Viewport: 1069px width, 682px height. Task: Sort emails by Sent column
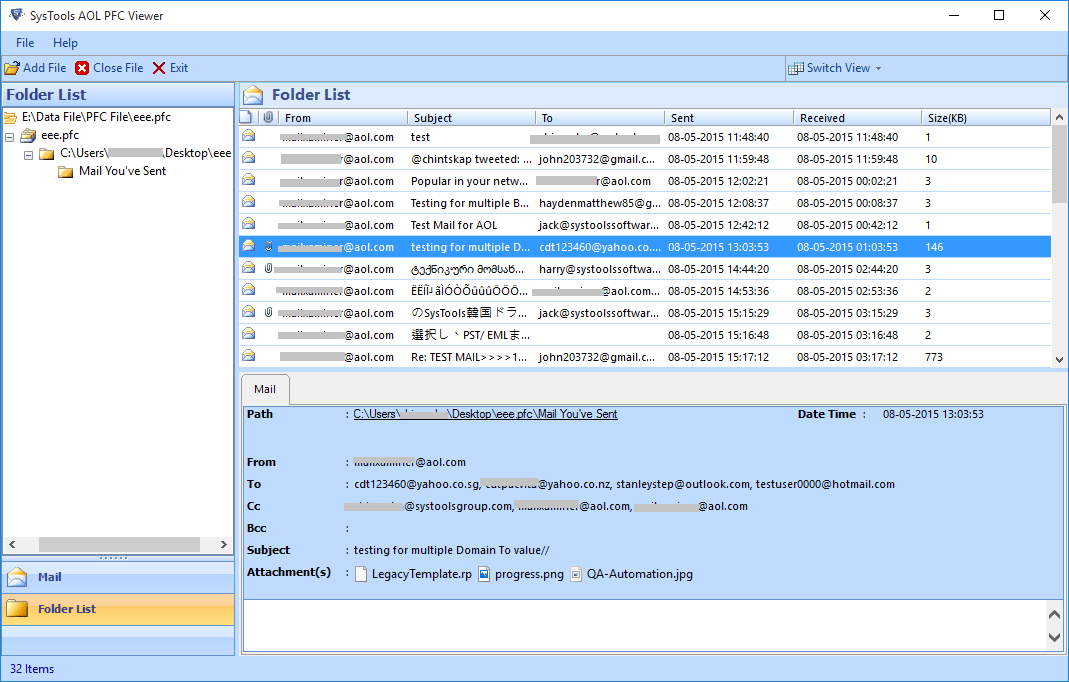pyautogui.click(x=729, y=118)
